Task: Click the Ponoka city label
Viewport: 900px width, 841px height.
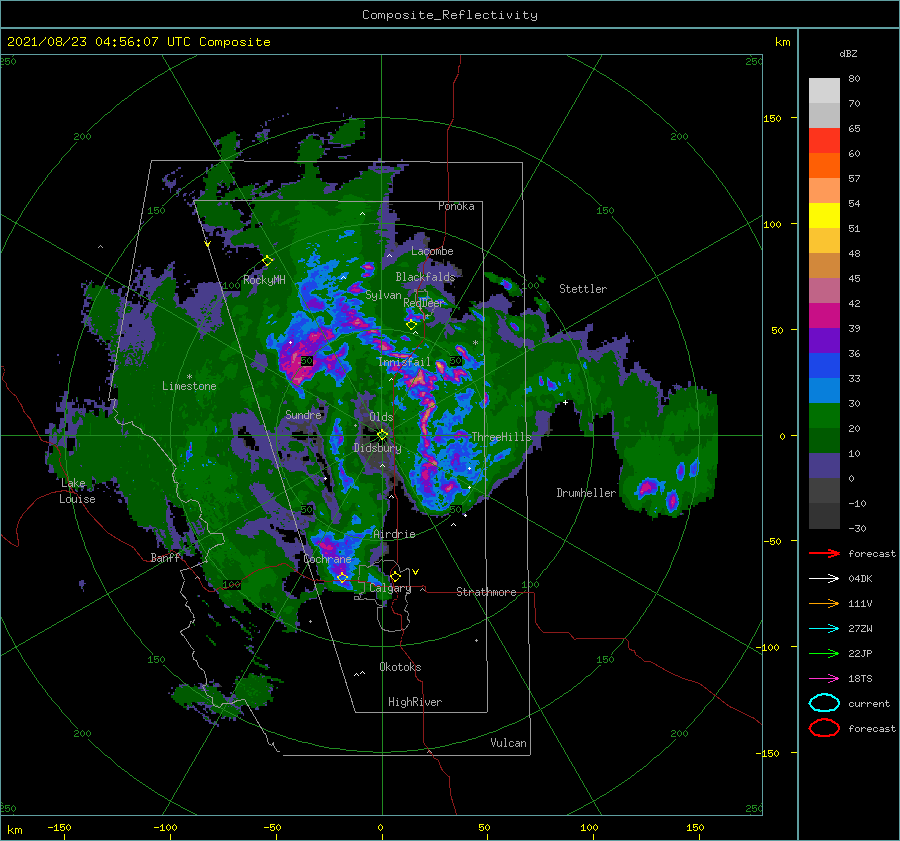Action: 456,206
